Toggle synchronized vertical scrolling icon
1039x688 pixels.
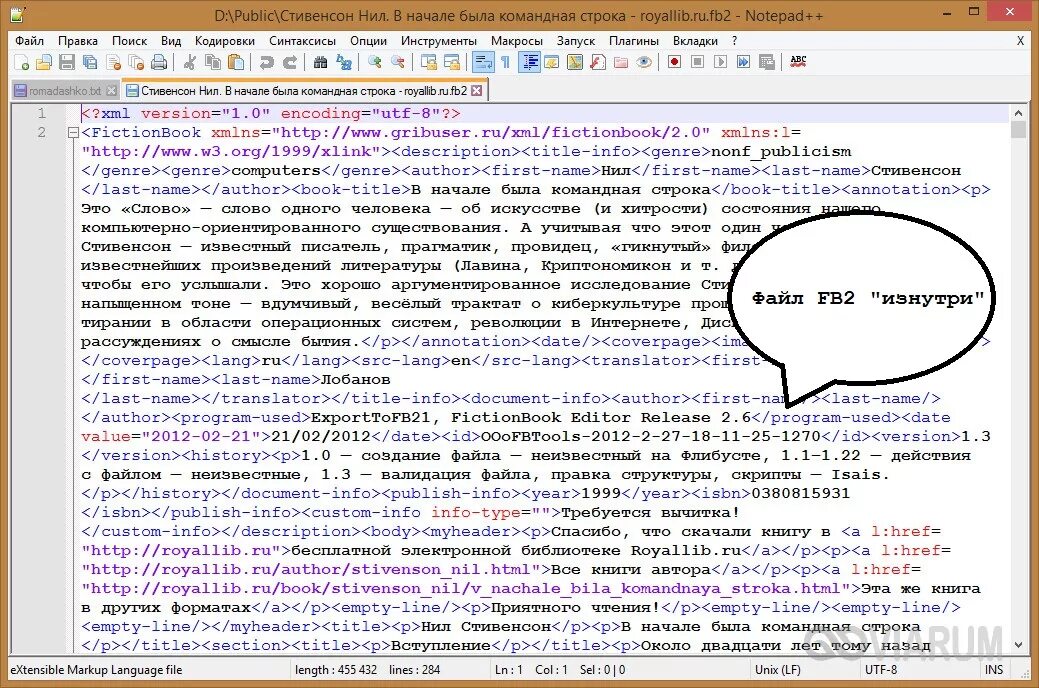tap(429, 62)
